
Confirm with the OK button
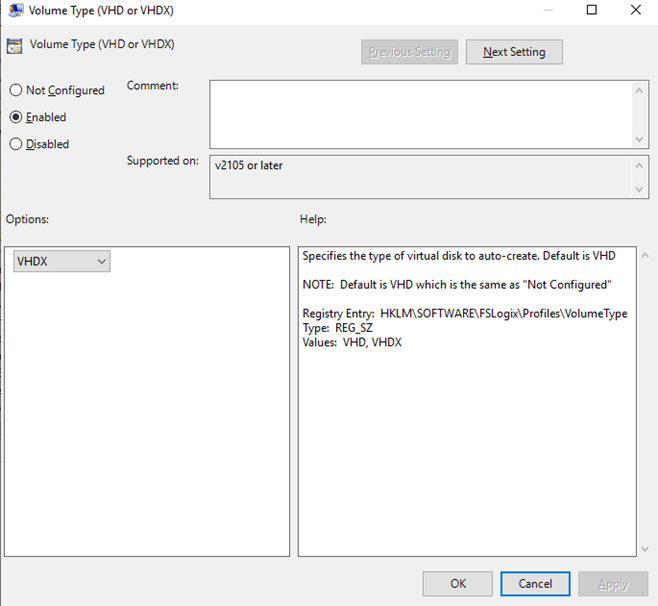click(457, 584)
